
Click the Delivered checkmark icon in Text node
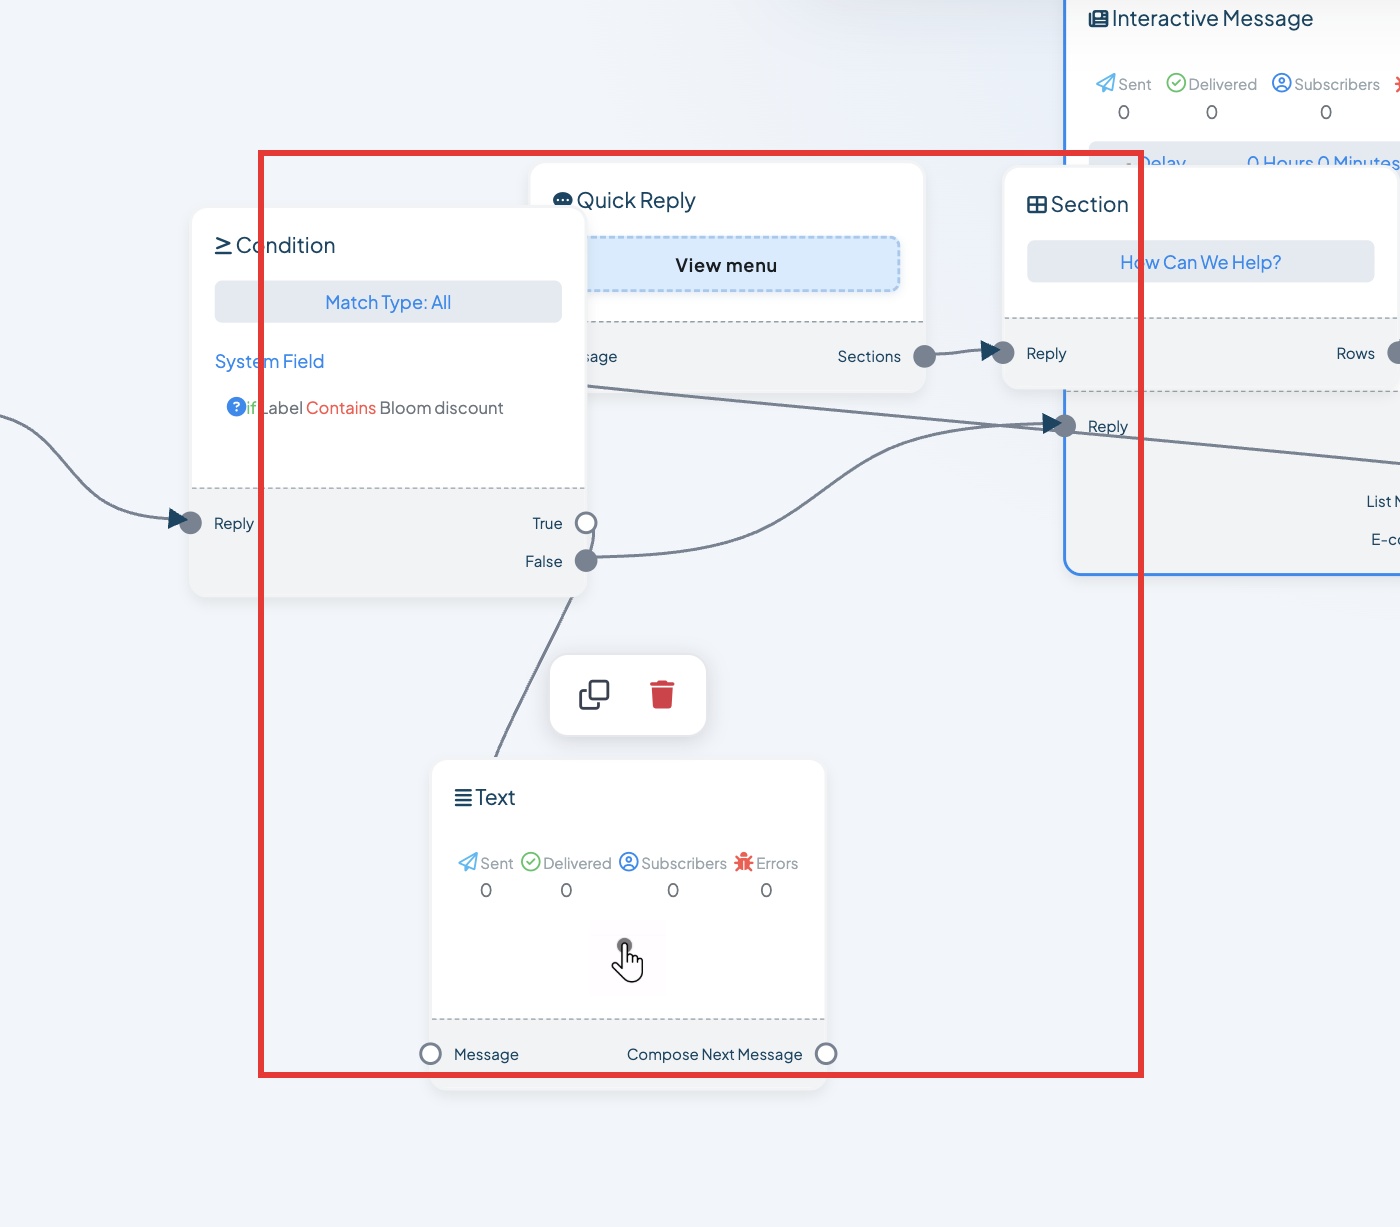coord(531,862)
